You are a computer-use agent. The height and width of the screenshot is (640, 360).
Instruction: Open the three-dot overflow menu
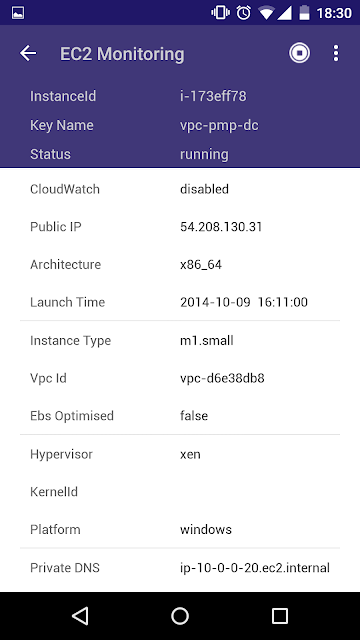(336, 53)
